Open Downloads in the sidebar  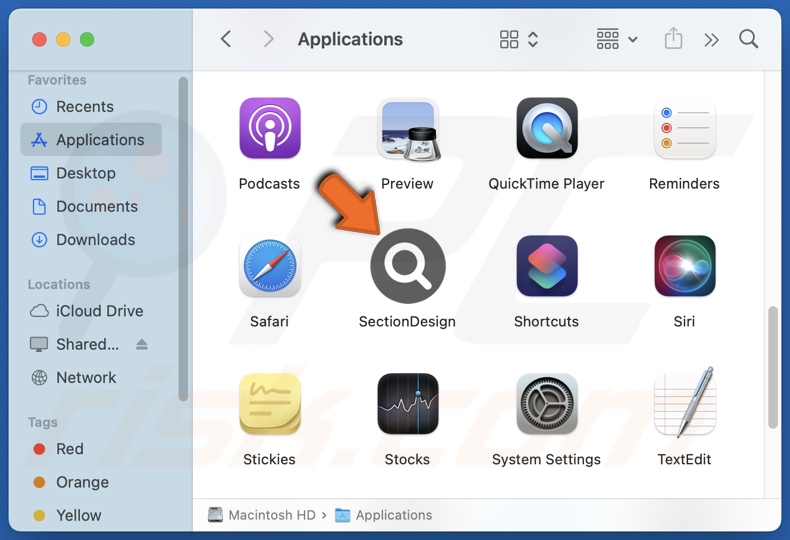pyautogui.click(x=91, y=240)
